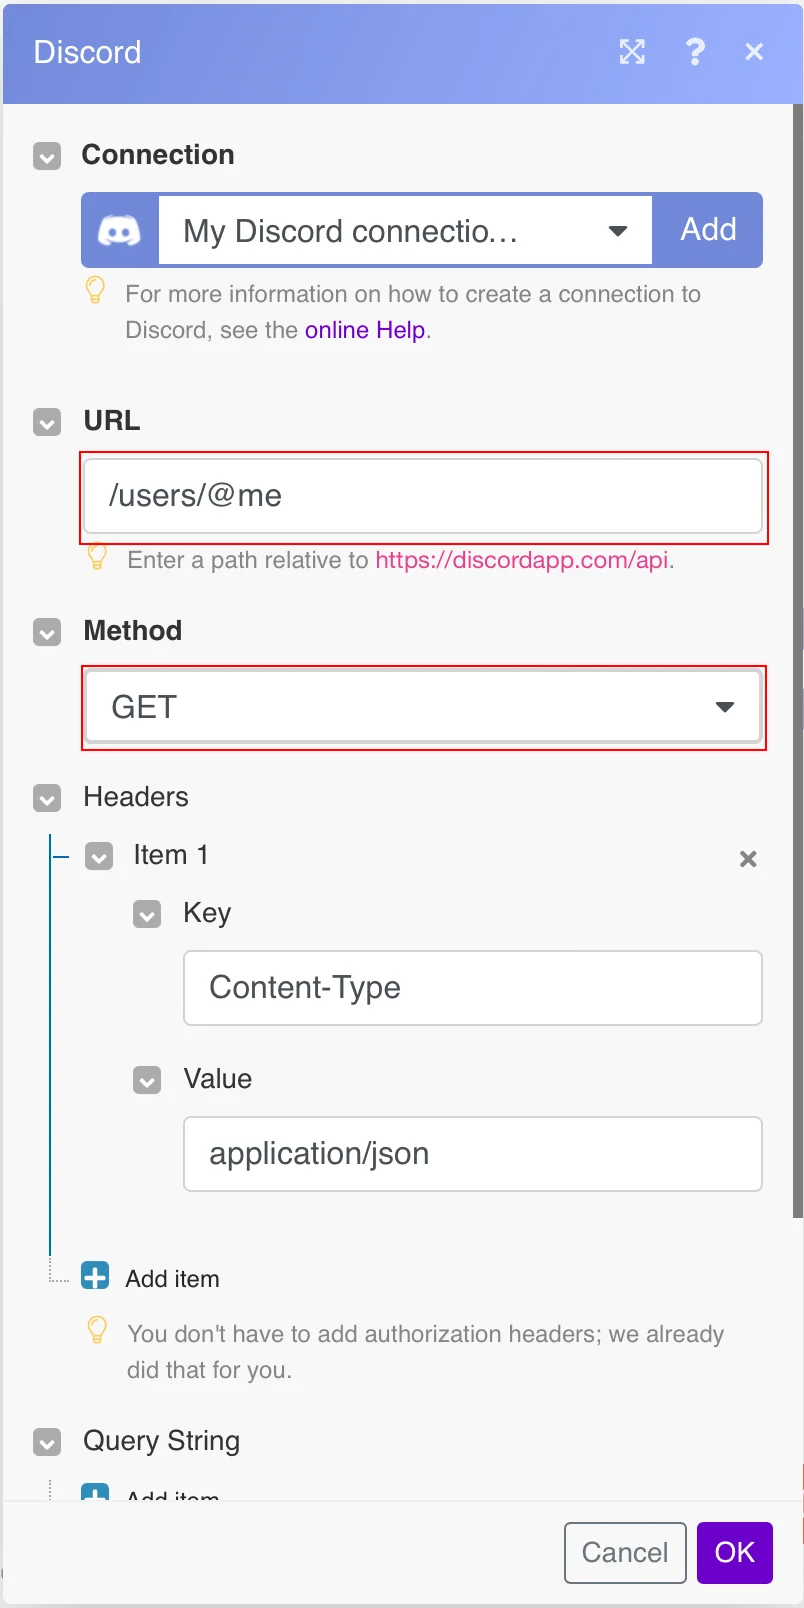Click the Add connection button

click(708, 230)
